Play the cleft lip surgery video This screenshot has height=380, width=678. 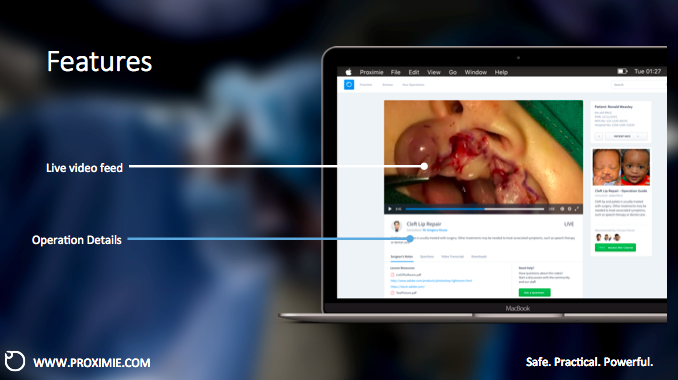(390, 209)
